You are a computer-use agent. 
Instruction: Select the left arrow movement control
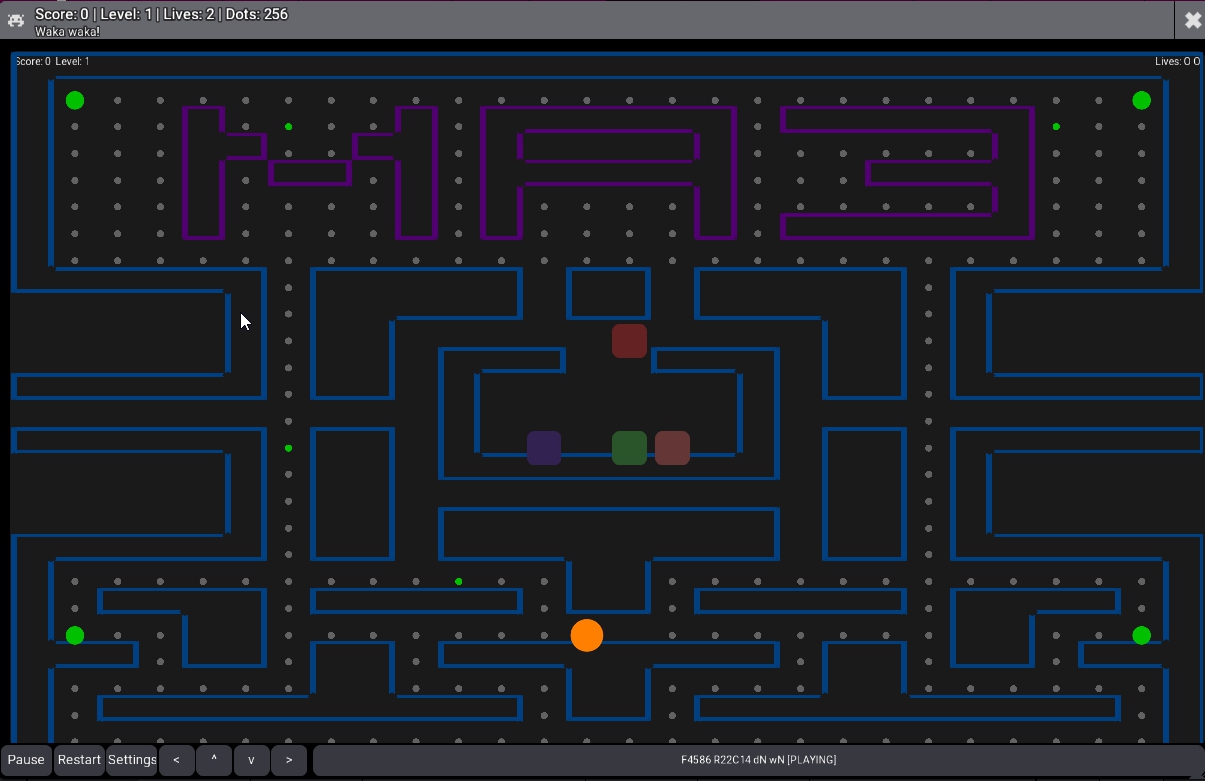(x=176, y=760)
